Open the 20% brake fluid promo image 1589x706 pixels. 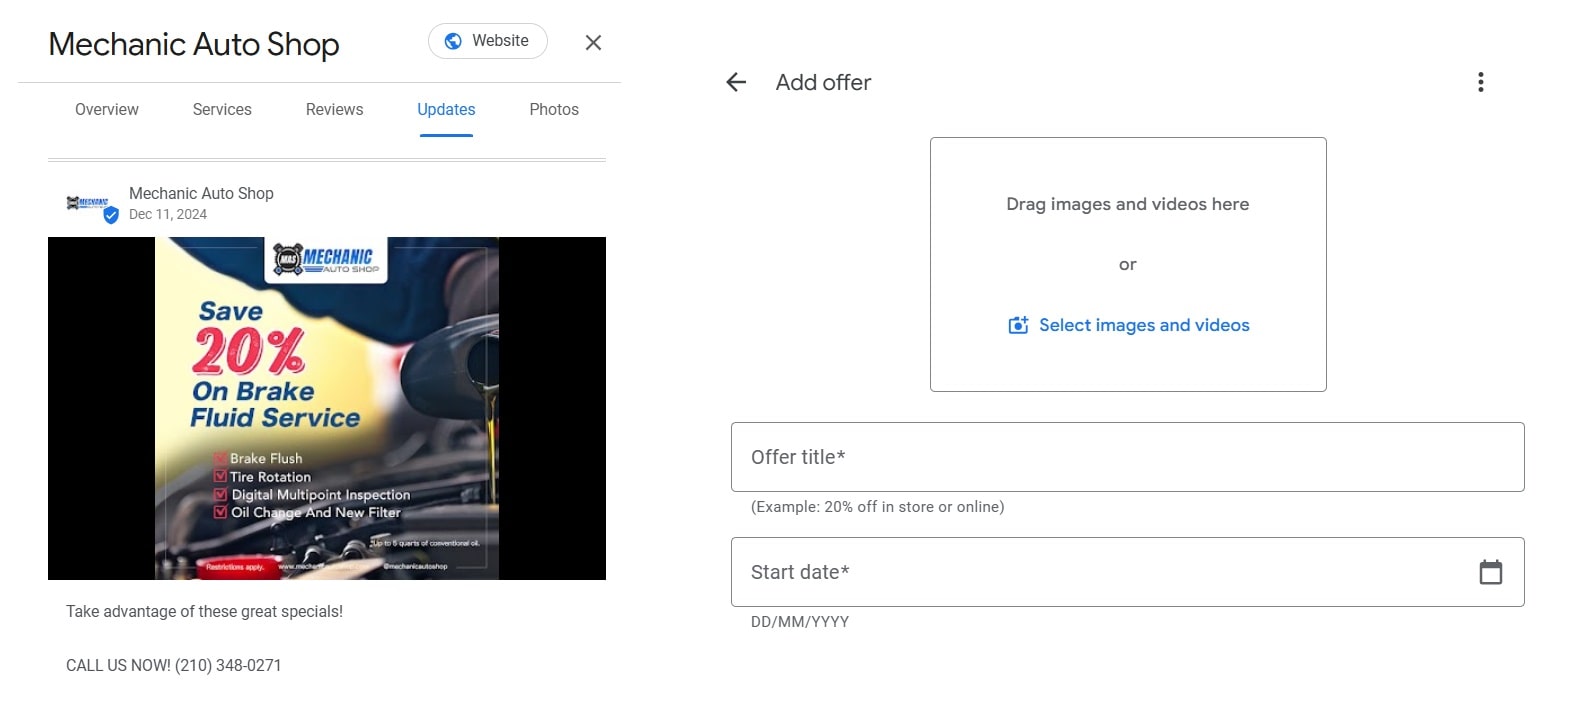tap(327, 408)
